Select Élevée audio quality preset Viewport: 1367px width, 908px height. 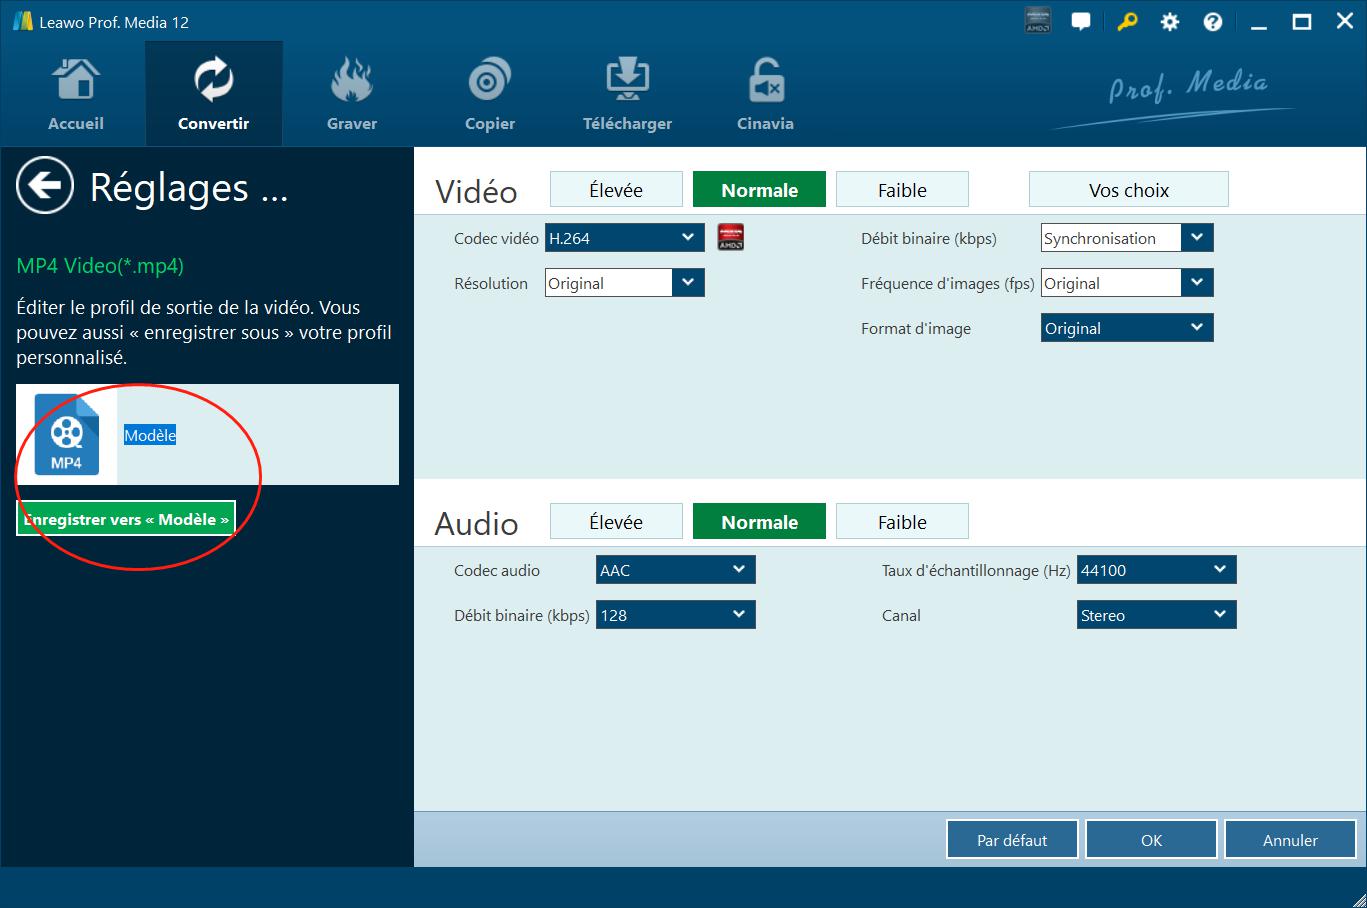coord(616,522)
